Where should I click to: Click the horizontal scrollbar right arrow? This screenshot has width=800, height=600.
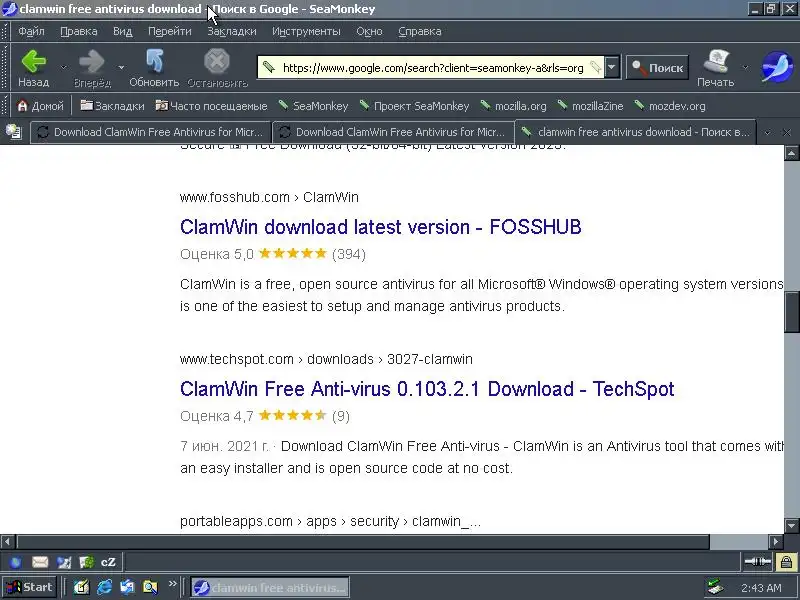[x=776, y=541]
